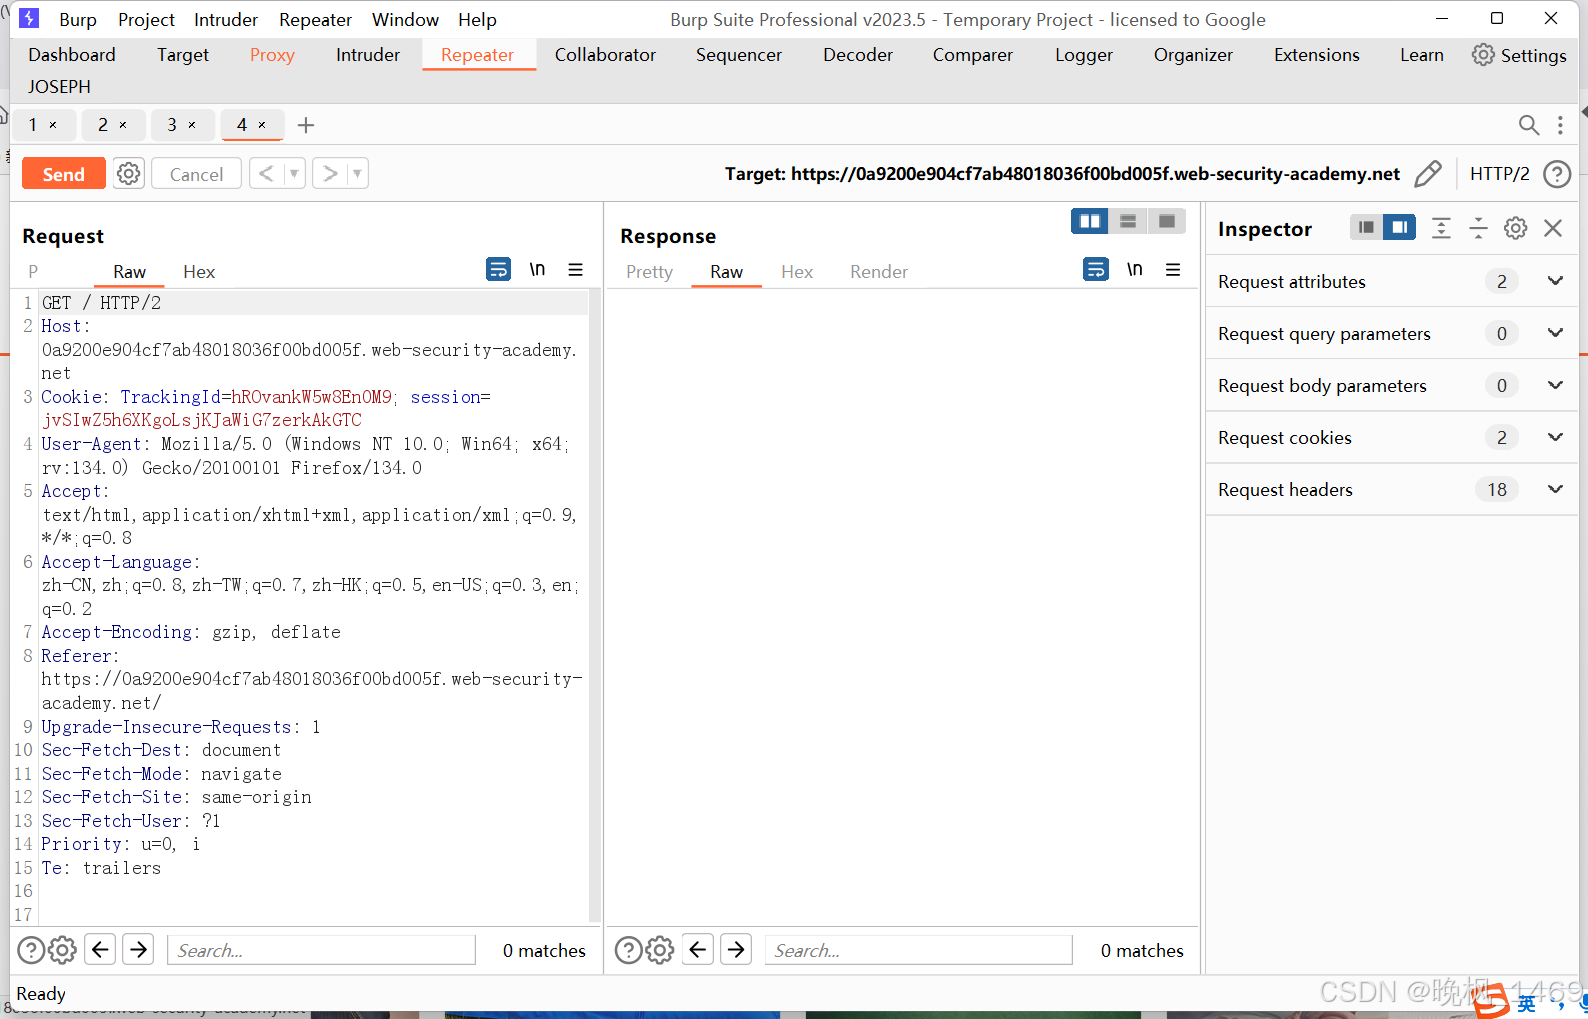Search Repeater tabs with magnifier icon
The height and width of the screenshot is (1019, 1588).
click(1528, 125)
